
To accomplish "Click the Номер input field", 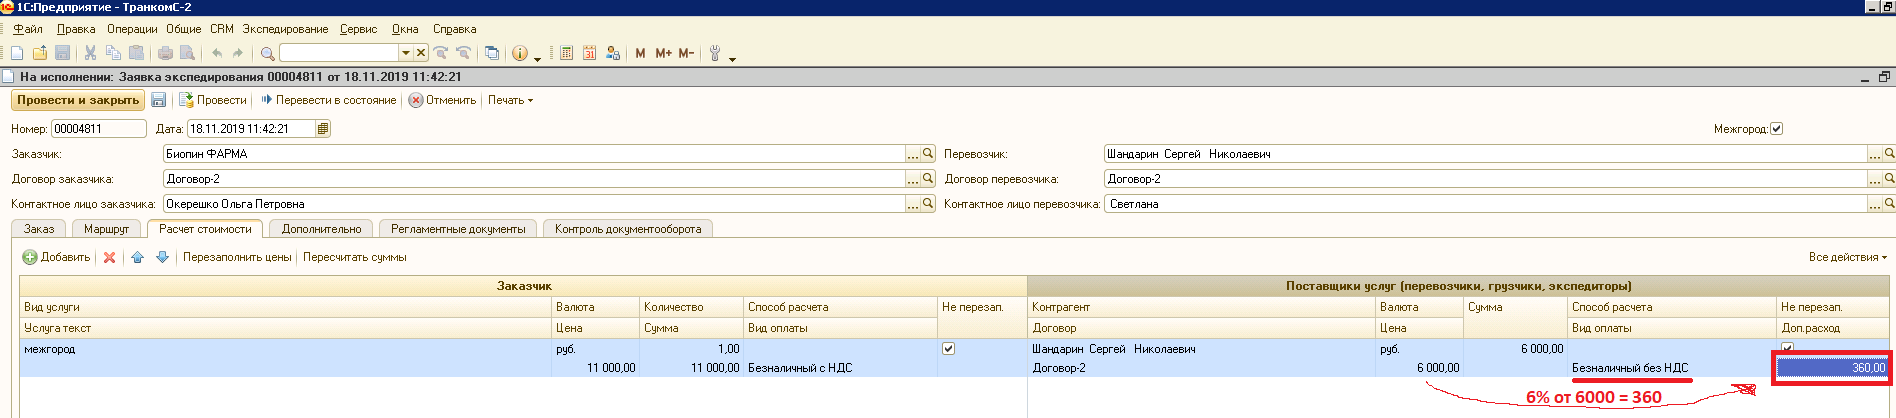I will (x=98, y=129).
